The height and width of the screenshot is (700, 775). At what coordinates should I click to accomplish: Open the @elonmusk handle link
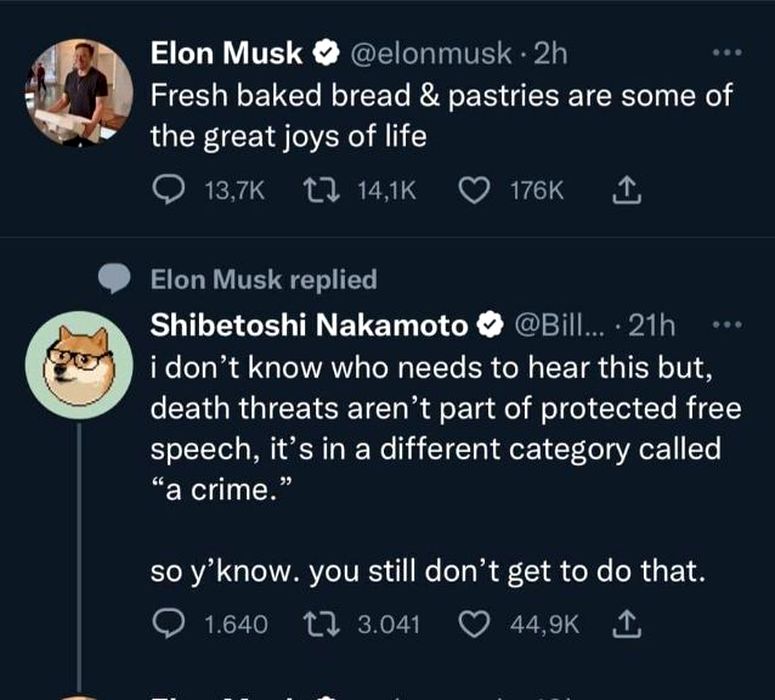432,54
